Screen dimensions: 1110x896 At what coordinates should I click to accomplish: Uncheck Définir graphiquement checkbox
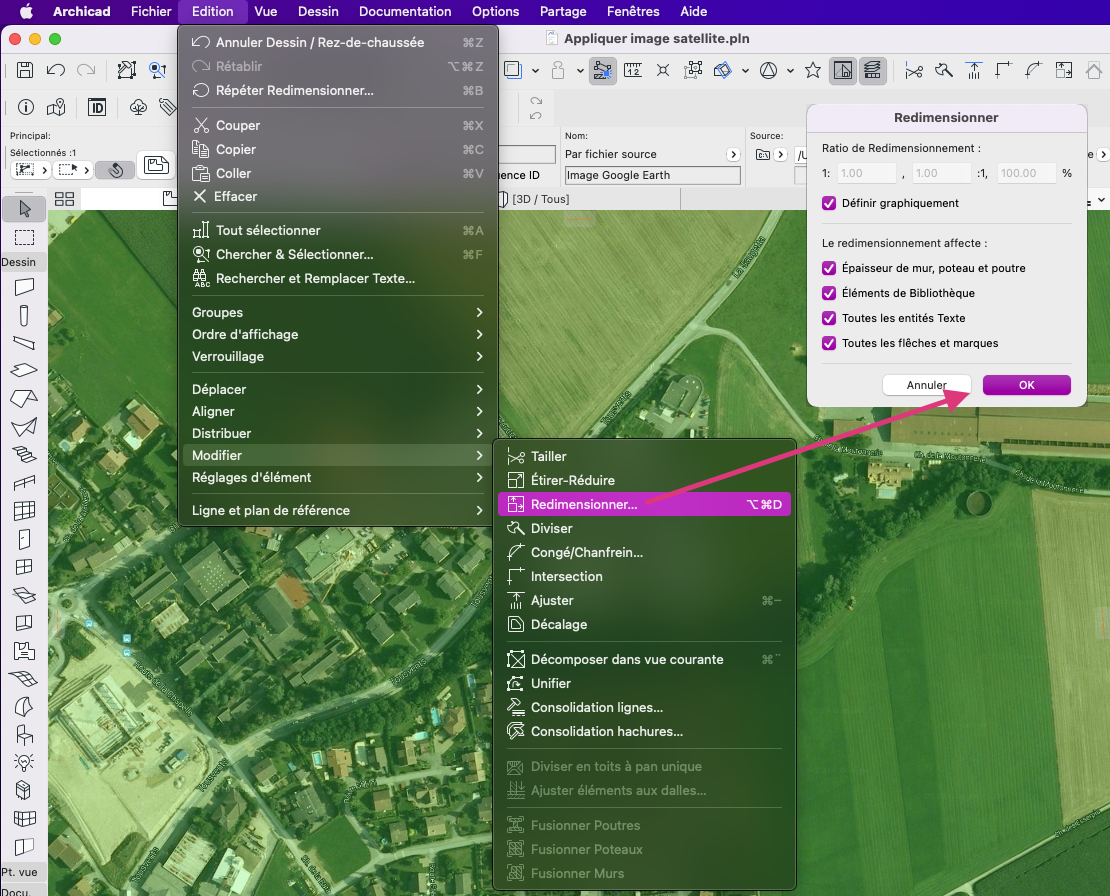click(x=829, y=203)
